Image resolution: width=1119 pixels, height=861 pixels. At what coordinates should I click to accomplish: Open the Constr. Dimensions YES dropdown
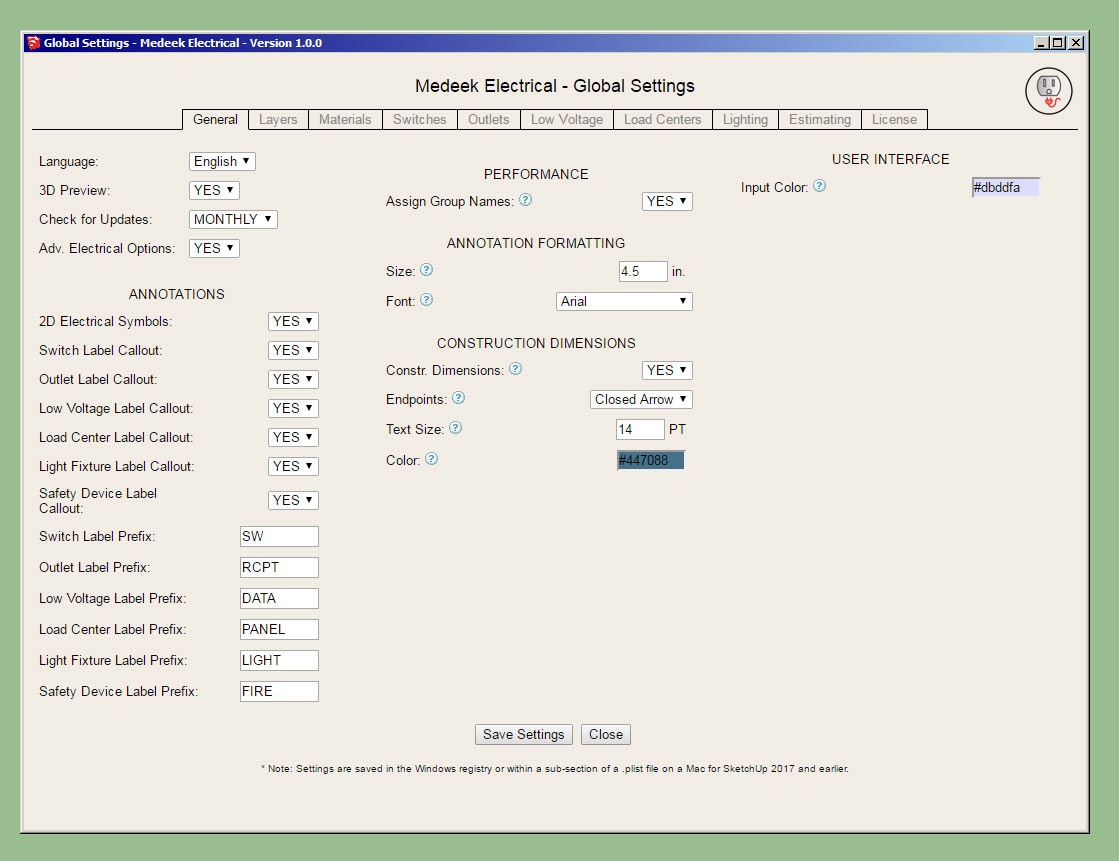point(667,371)
